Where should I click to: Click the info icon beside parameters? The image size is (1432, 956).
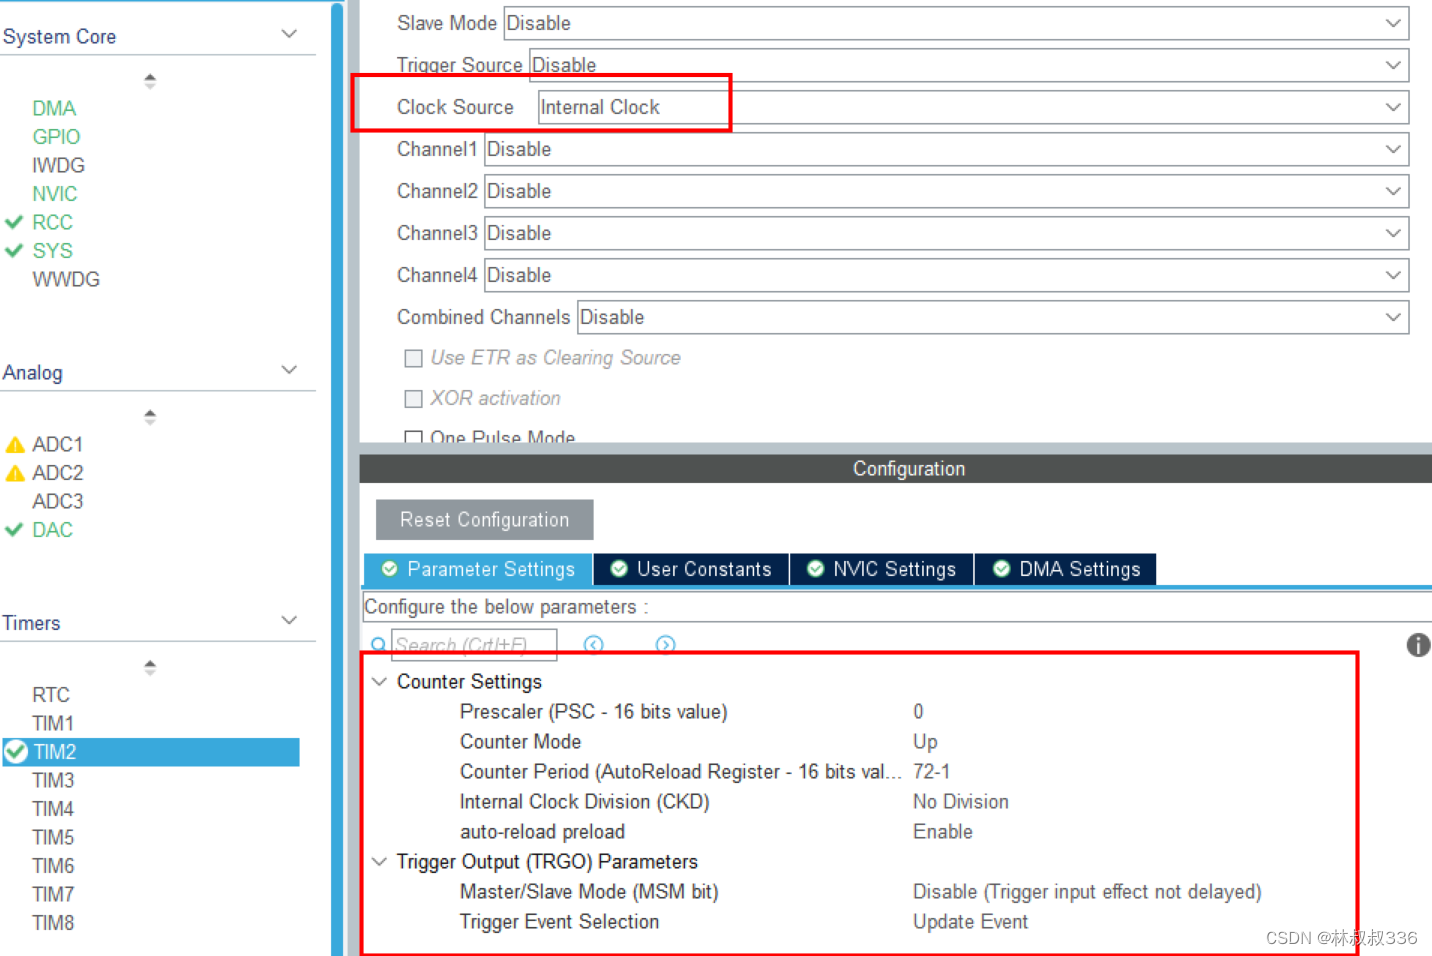pyautogui.click(x=1418, y=645)
